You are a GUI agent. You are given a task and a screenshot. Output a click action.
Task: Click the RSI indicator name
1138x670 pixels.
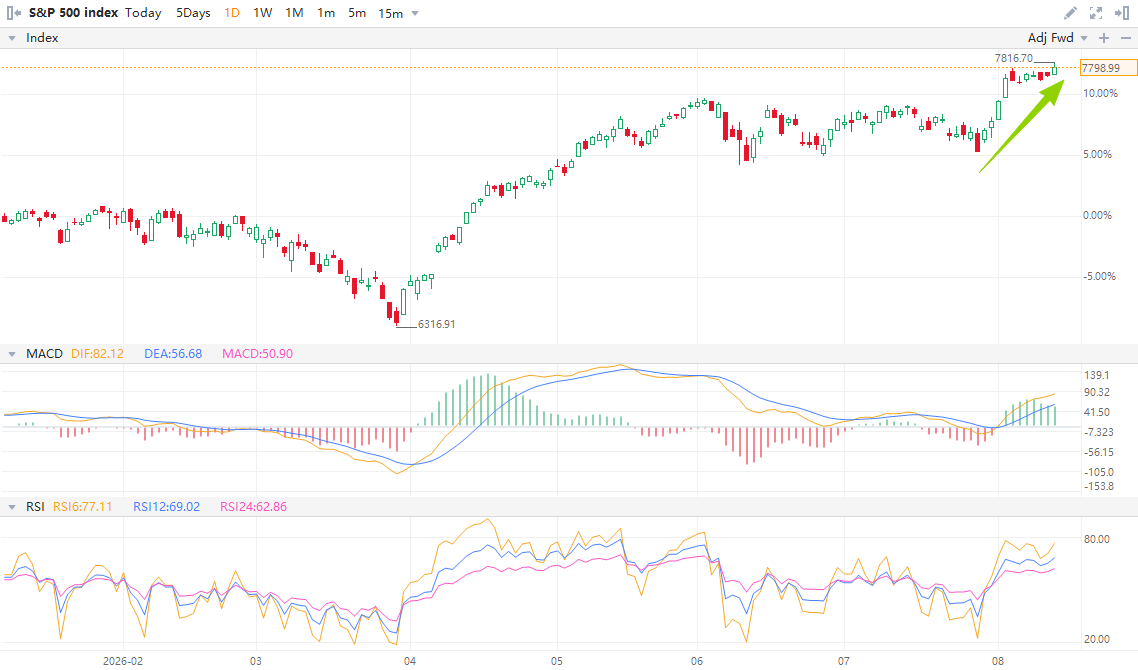coord(35,507)
